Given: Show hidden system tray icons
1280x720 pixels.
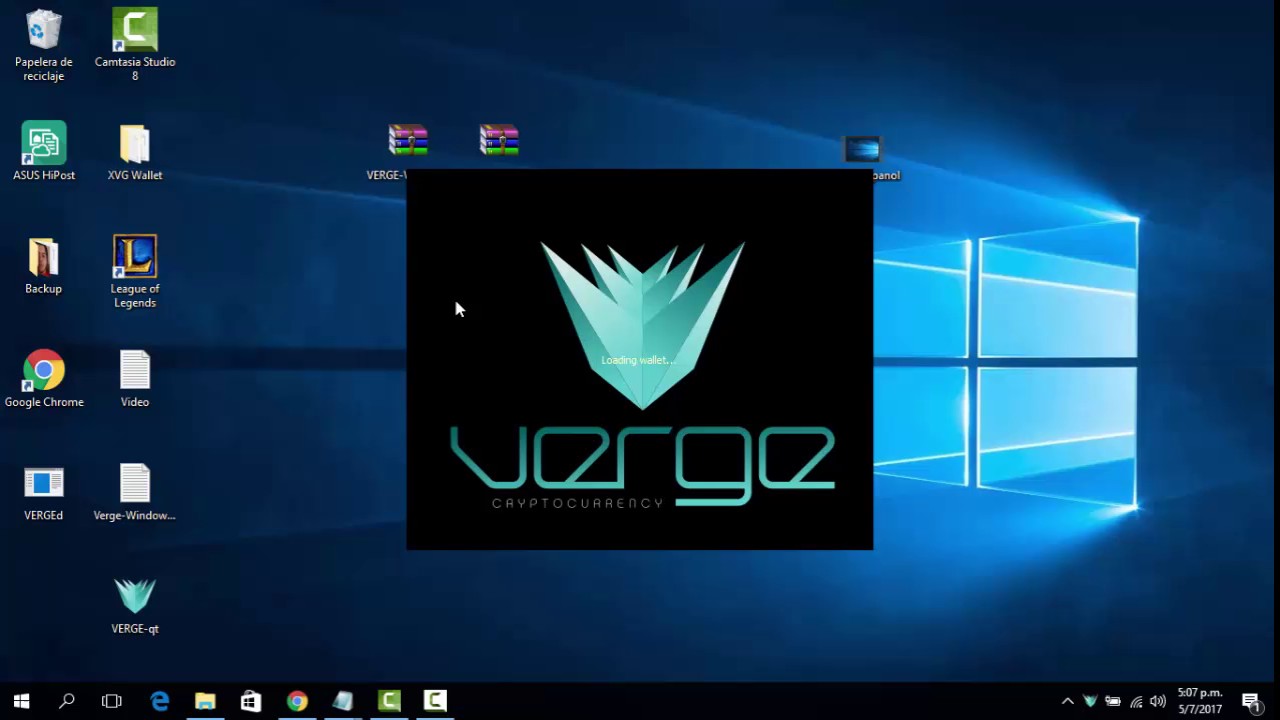Looking at the screenshot, I should pos(1067,701).
